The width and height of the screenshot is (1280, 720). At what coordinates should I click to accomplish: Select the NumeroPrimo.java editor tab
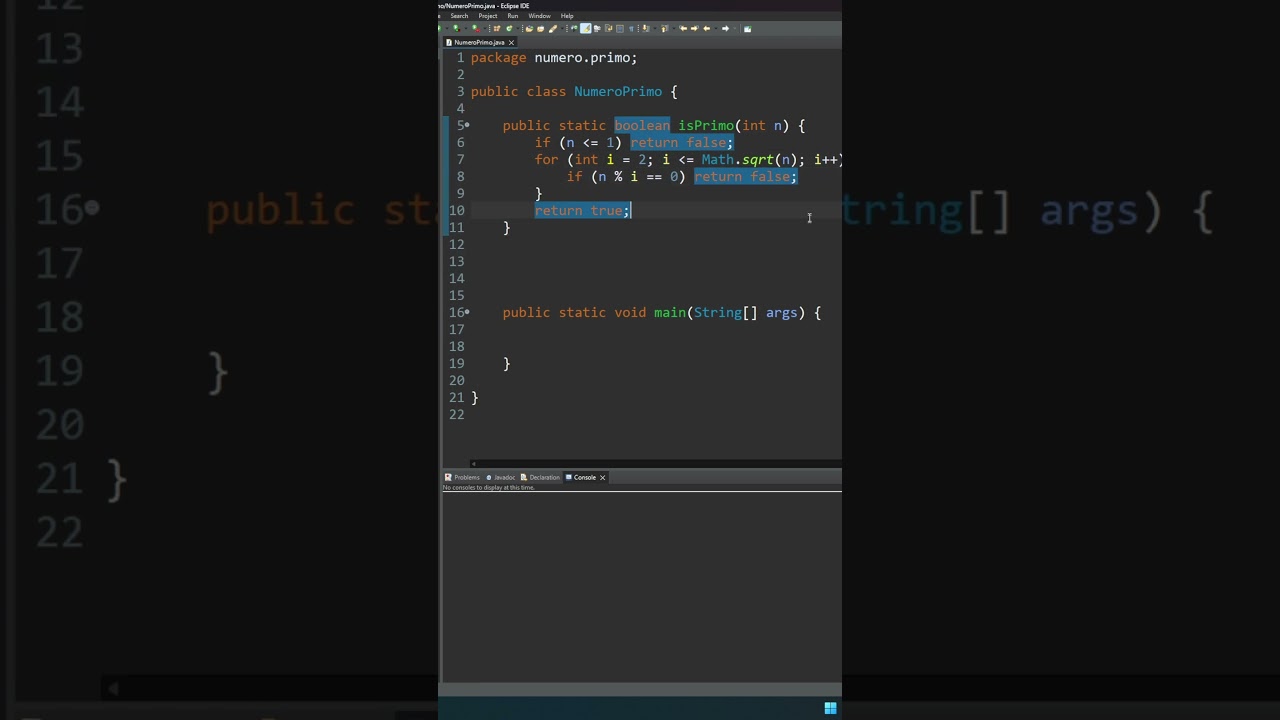(479, 43)
